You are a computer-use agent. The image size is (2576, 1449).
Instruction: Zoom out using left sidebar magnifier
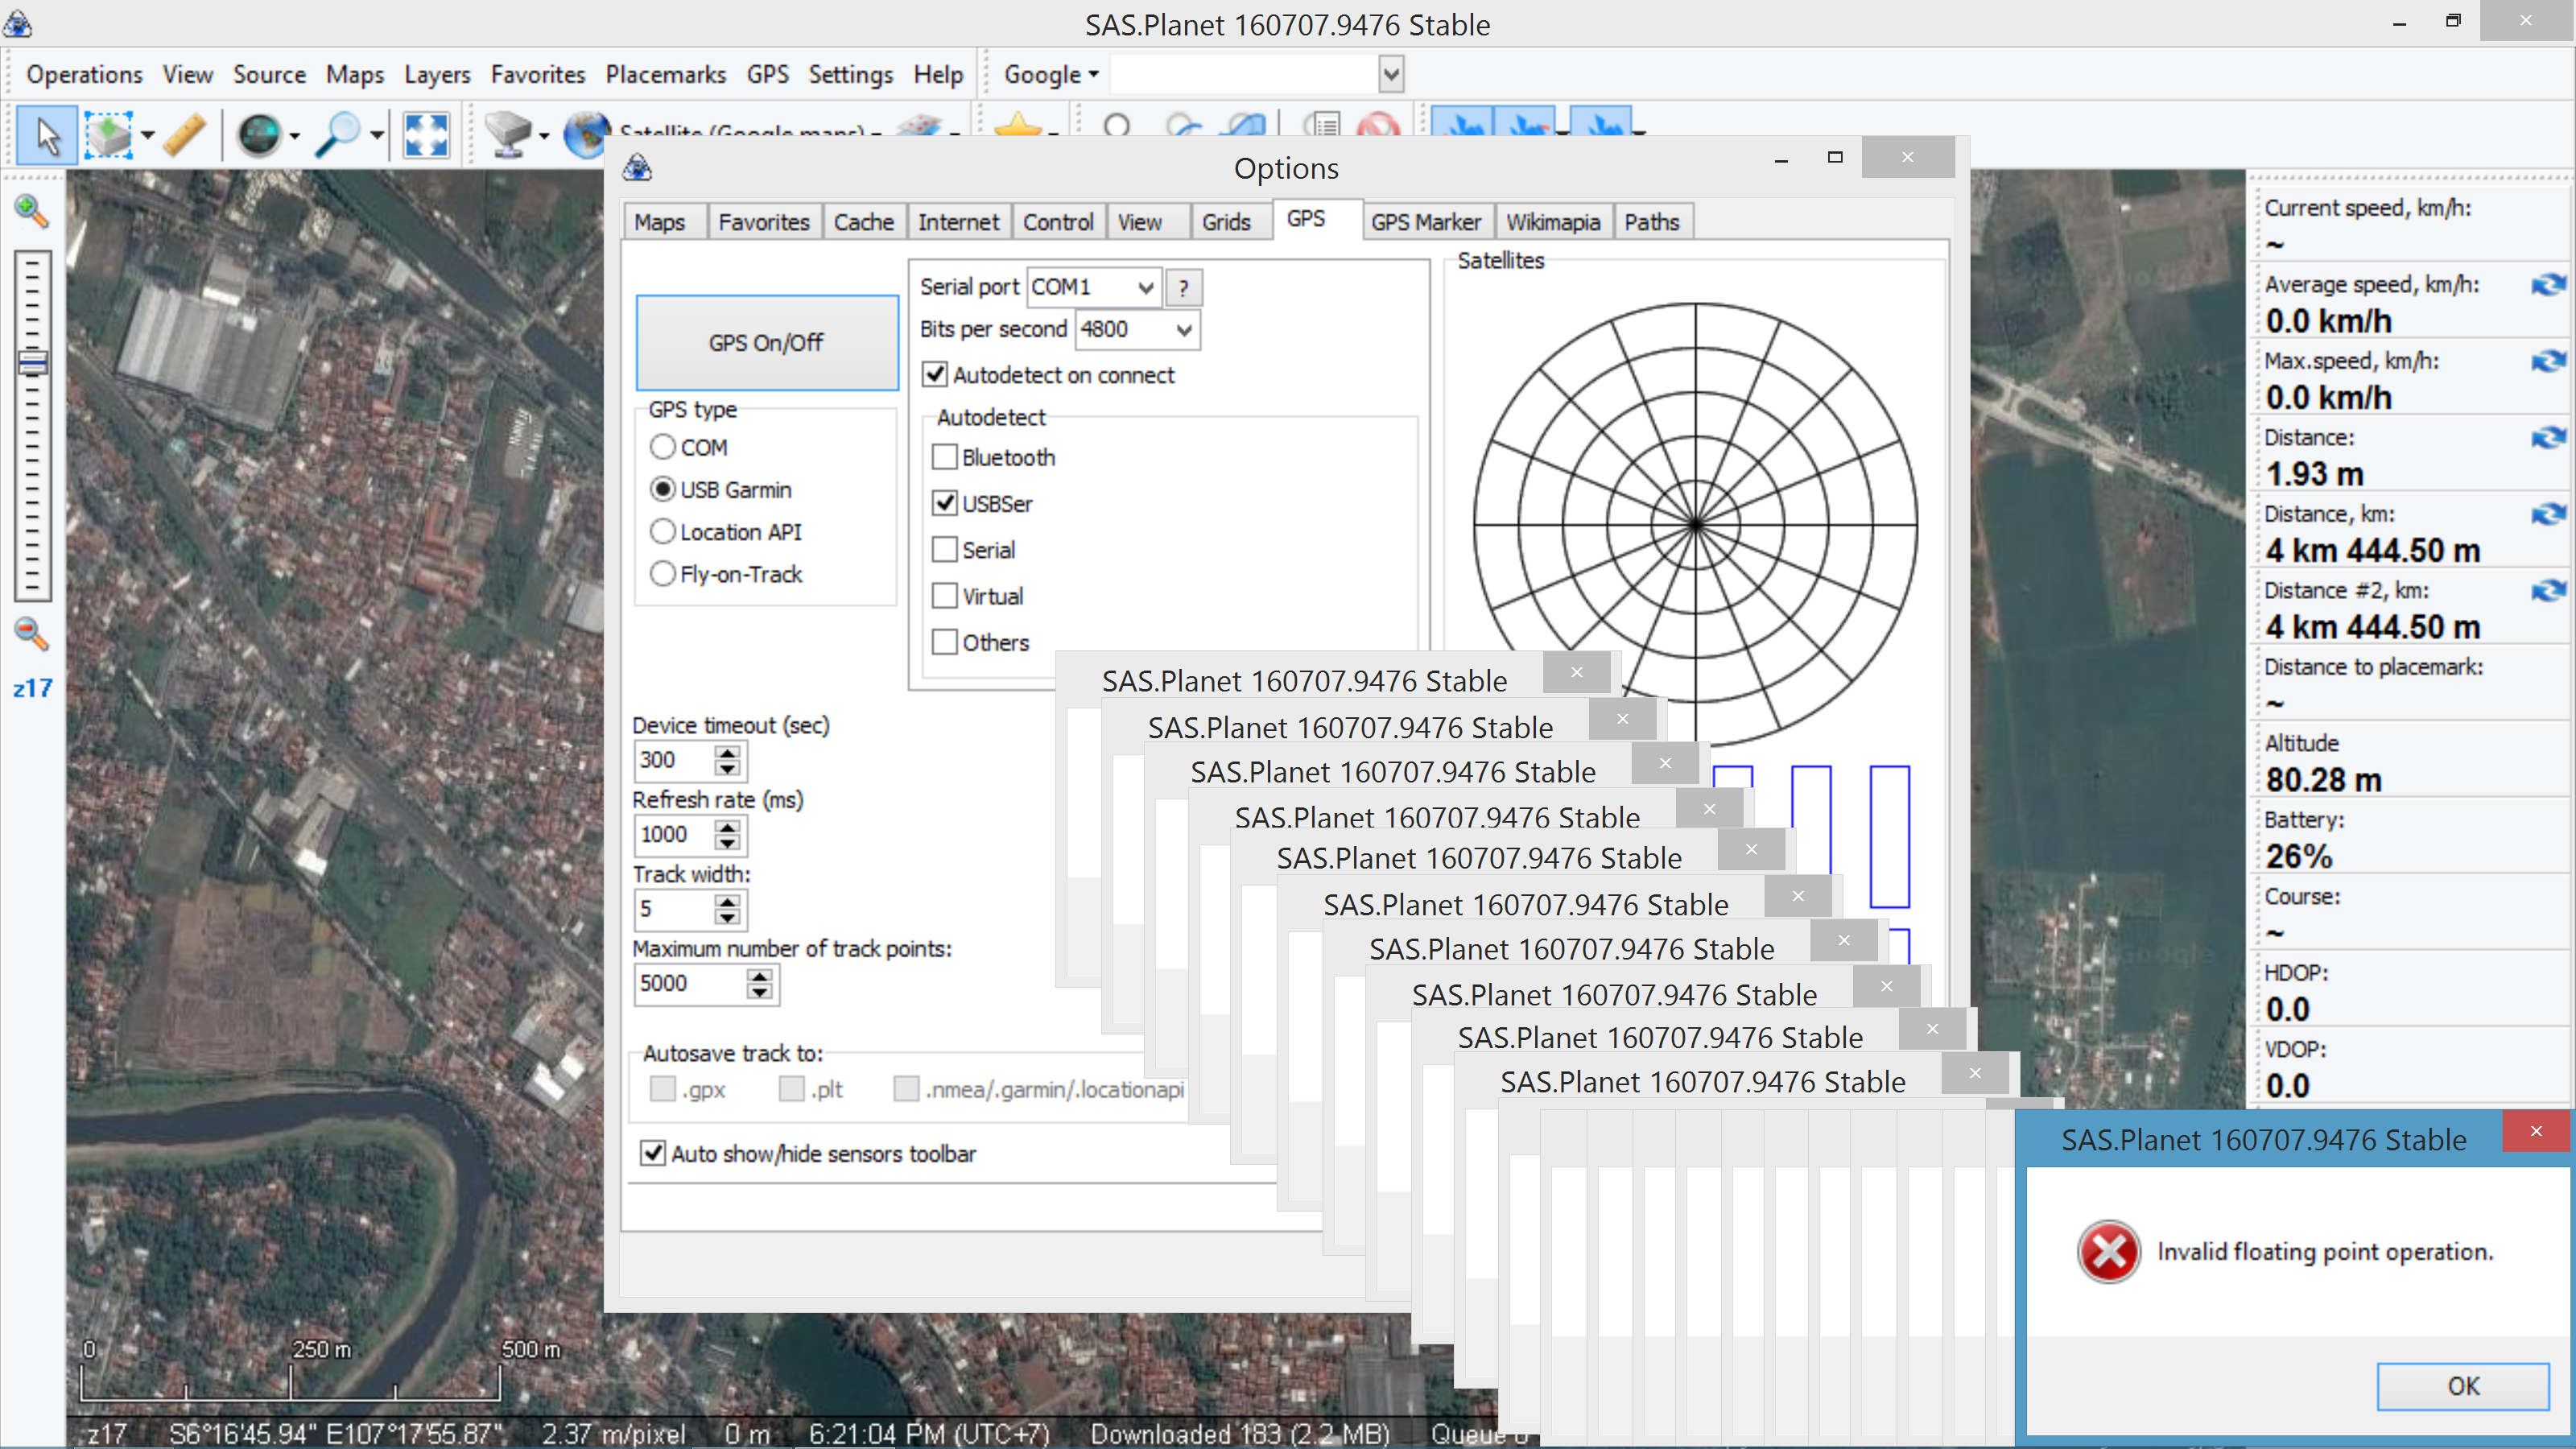pos(31,633)
